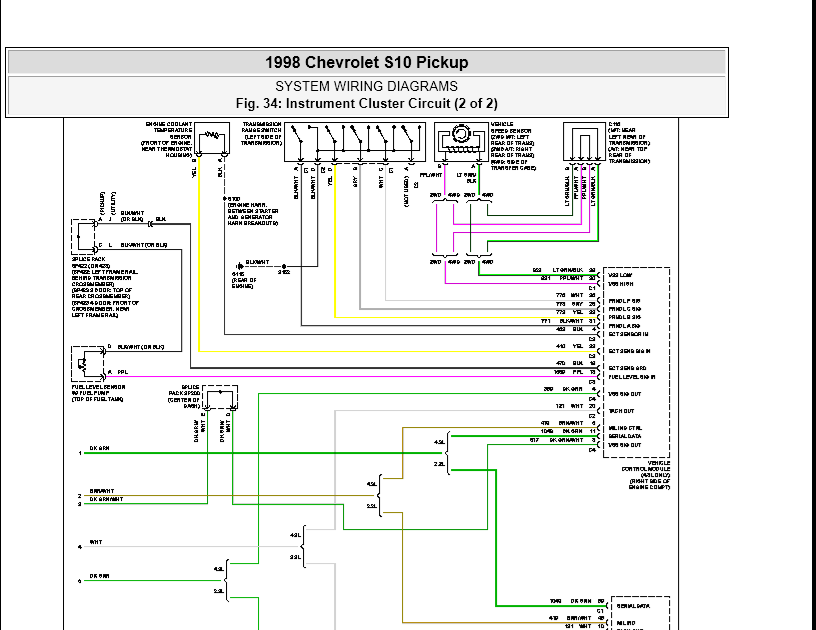Click the "MIL IND CTRL" pin label
Viewport: 816px width, 630px height.
point(625,428)
